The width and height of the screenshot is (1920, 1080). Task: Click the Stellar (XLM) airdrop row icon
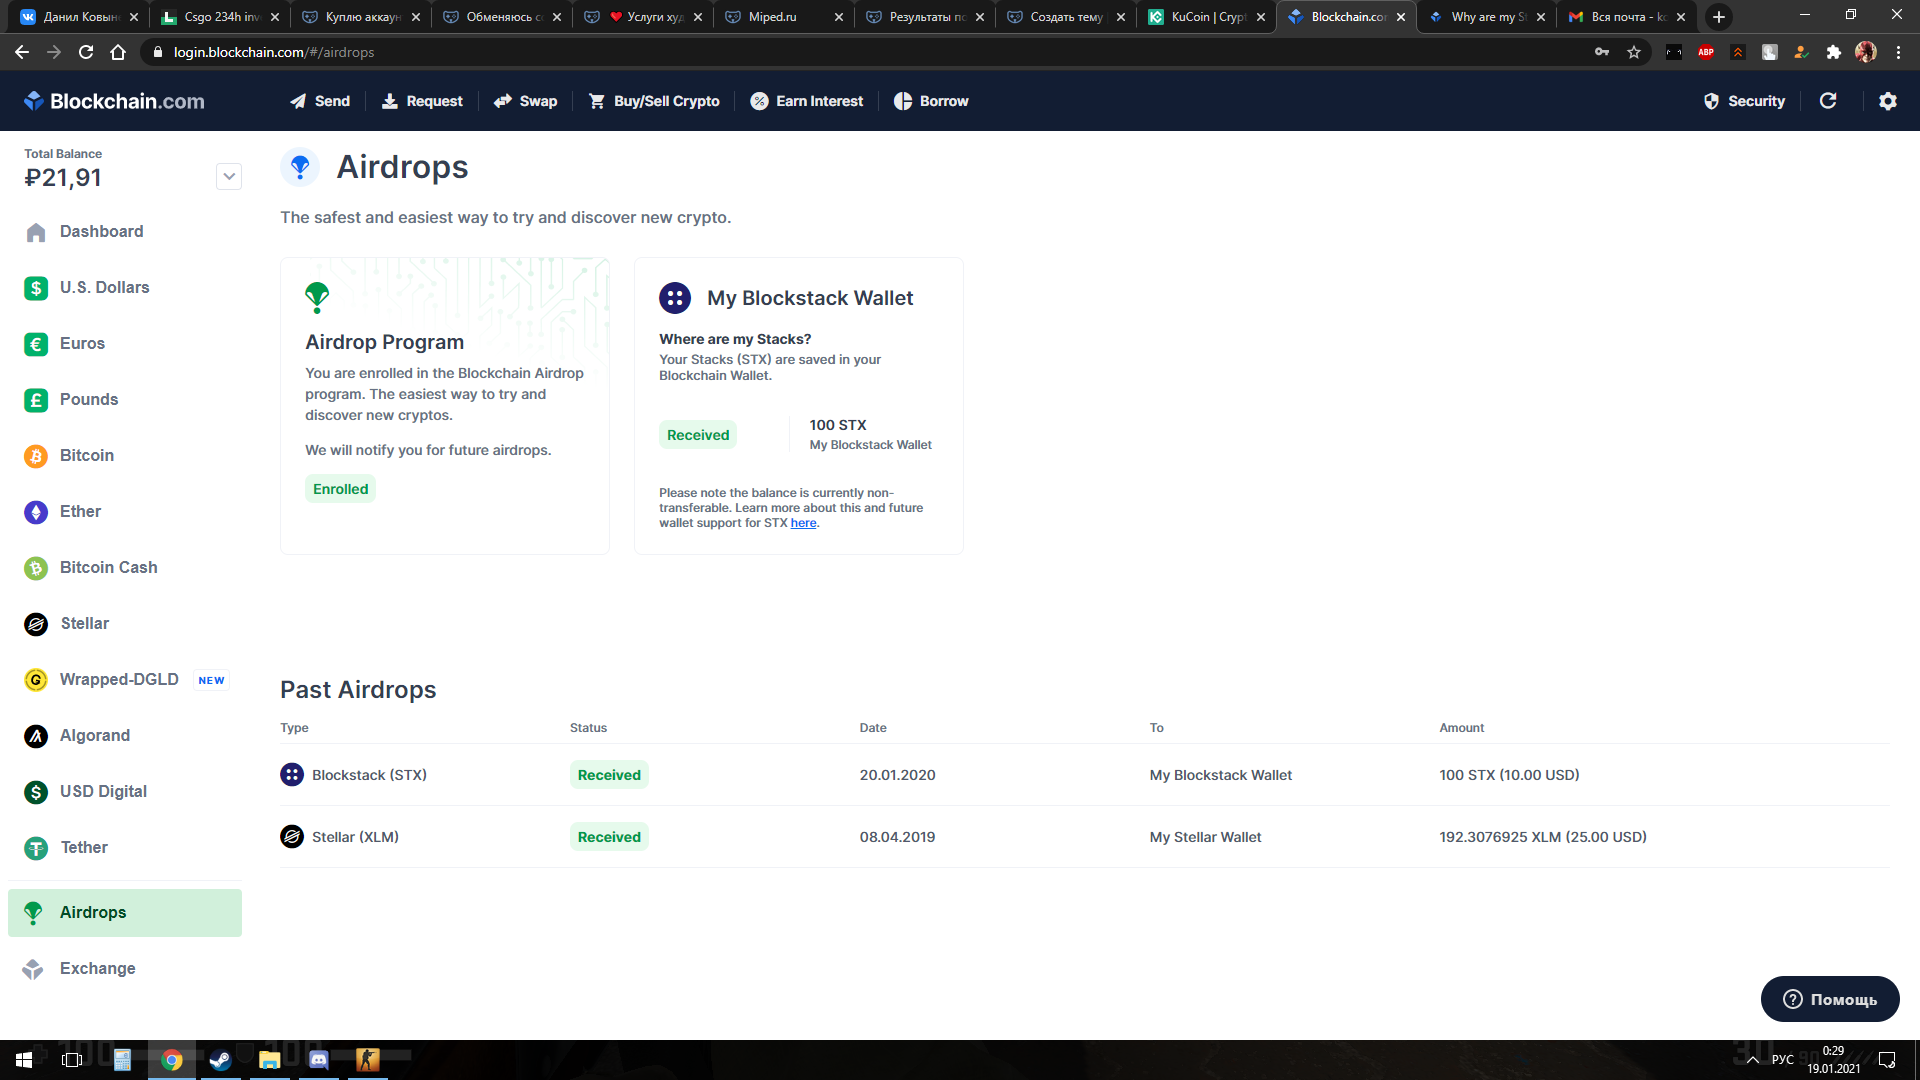click(292, 837)
